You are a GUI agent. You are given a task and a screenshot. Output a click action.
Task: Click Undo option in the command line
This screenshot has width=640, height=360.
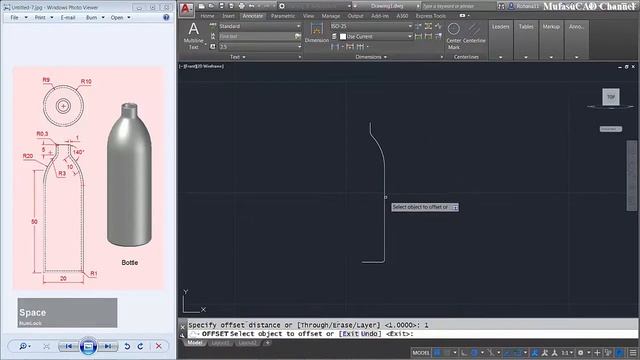tap(370, 334)
